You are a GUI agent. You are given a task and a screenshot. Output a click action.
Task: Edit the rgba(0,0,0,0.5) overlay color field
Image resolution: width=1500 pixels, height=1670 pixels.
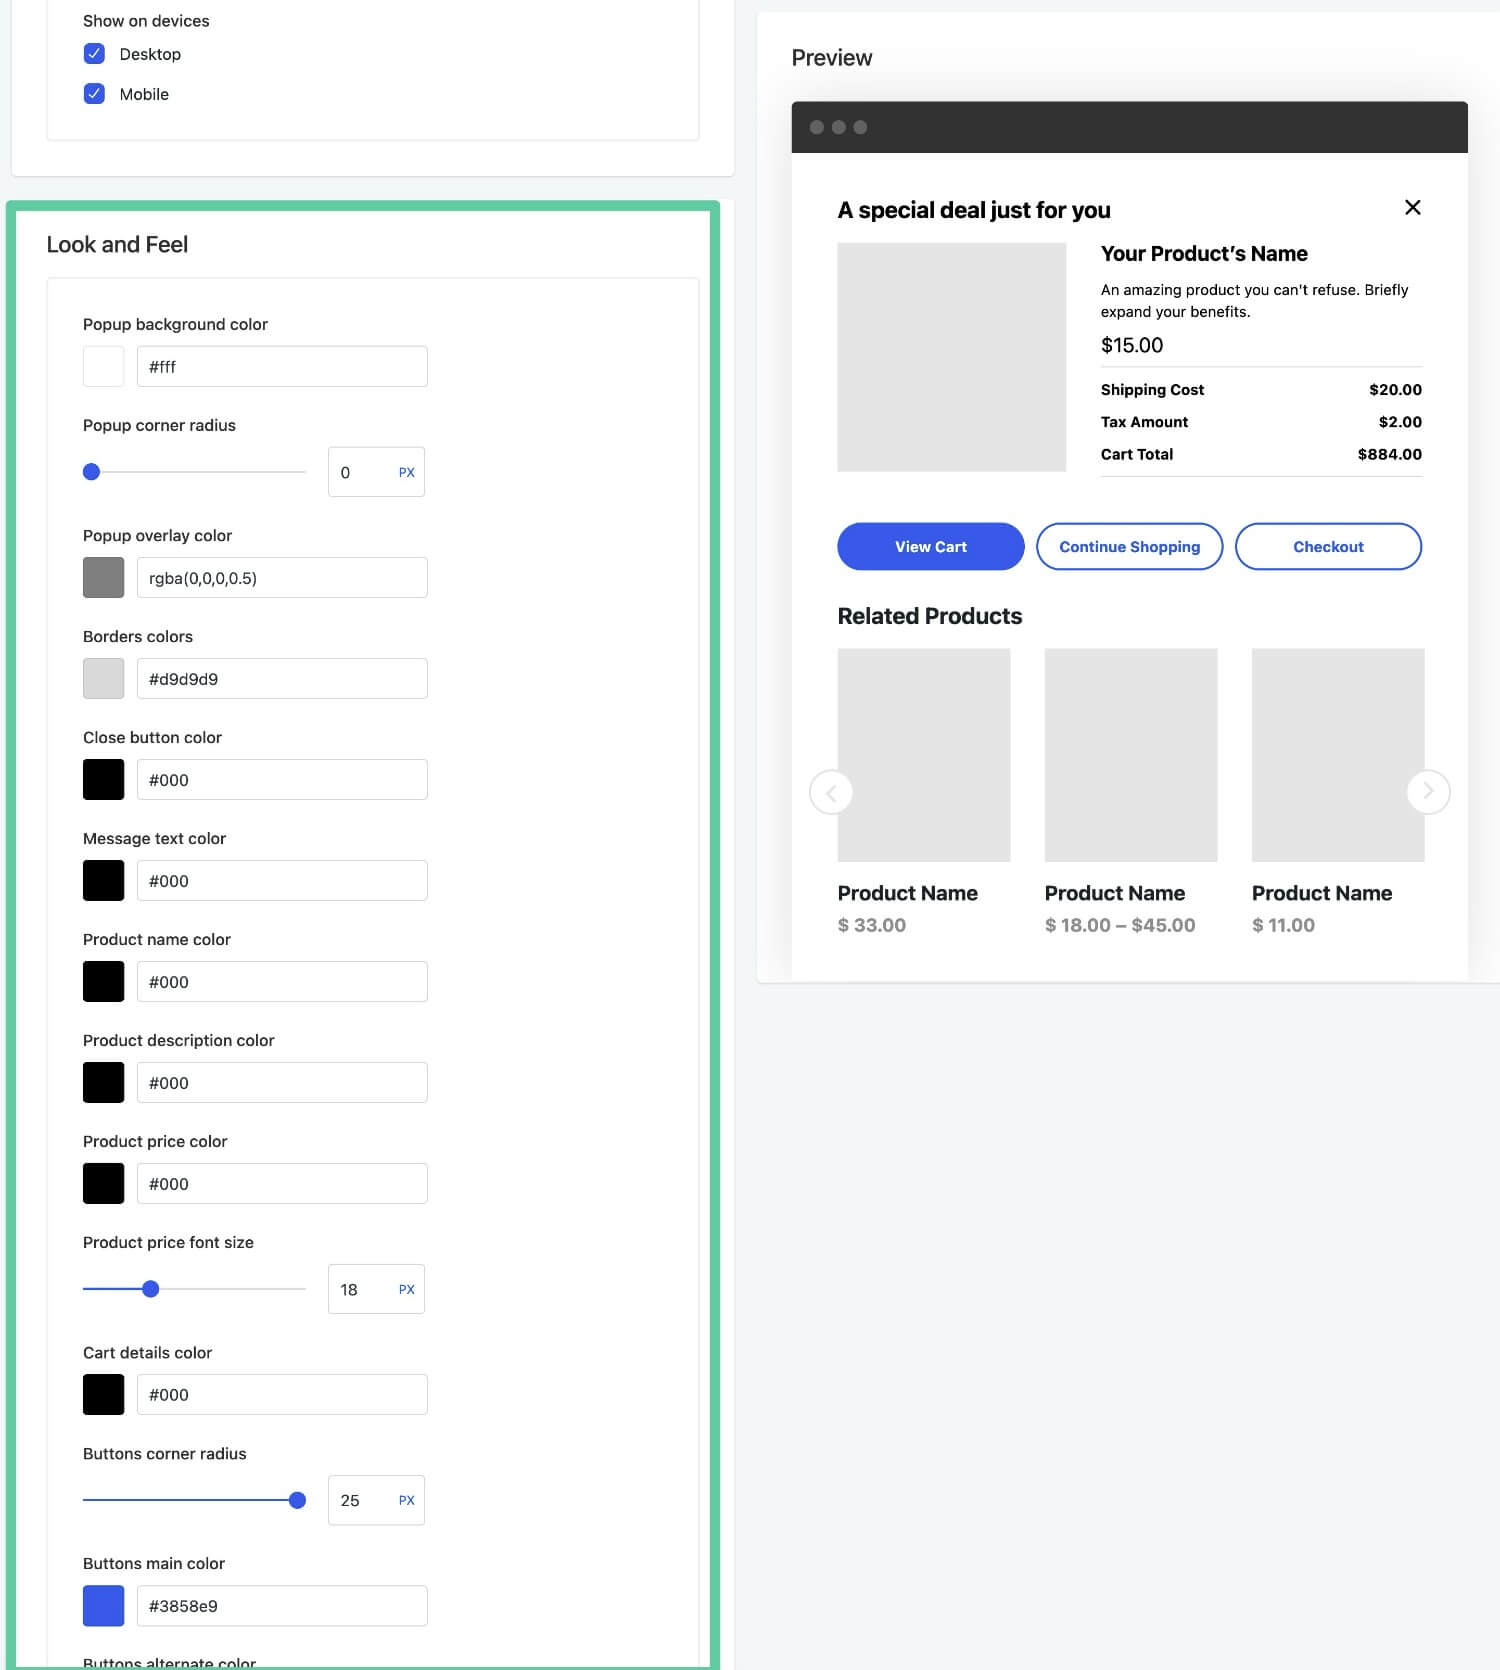click(x=282, y=578)
